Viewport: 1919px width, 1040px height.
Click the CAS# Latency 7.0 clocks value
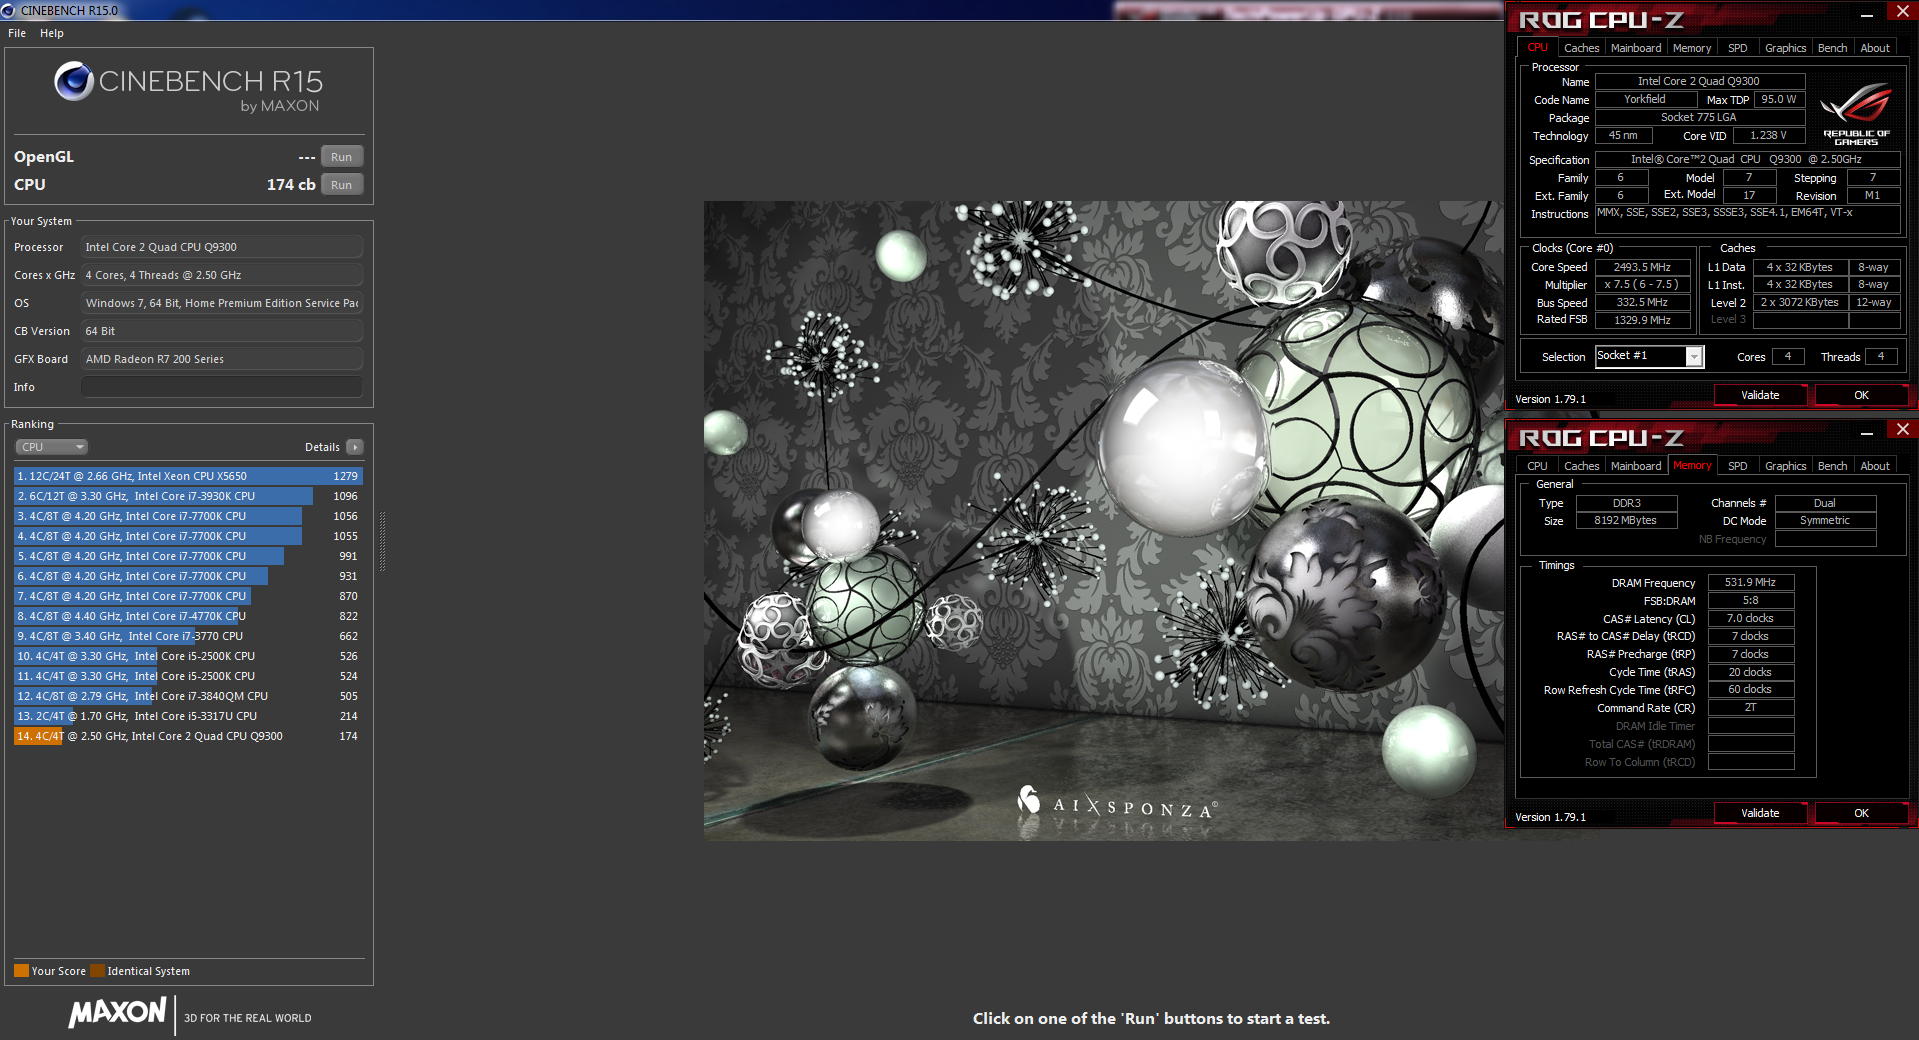(x=1750, y=618)
